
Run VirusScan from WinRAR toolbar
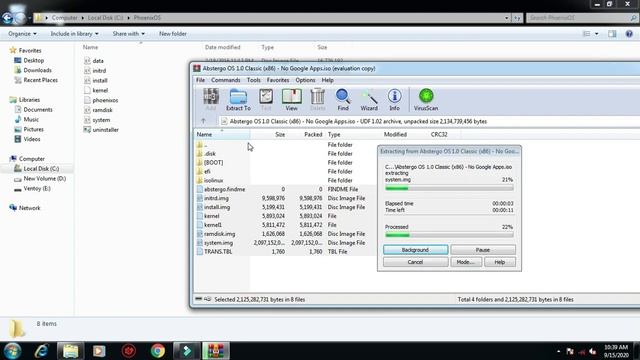[426, 100]
